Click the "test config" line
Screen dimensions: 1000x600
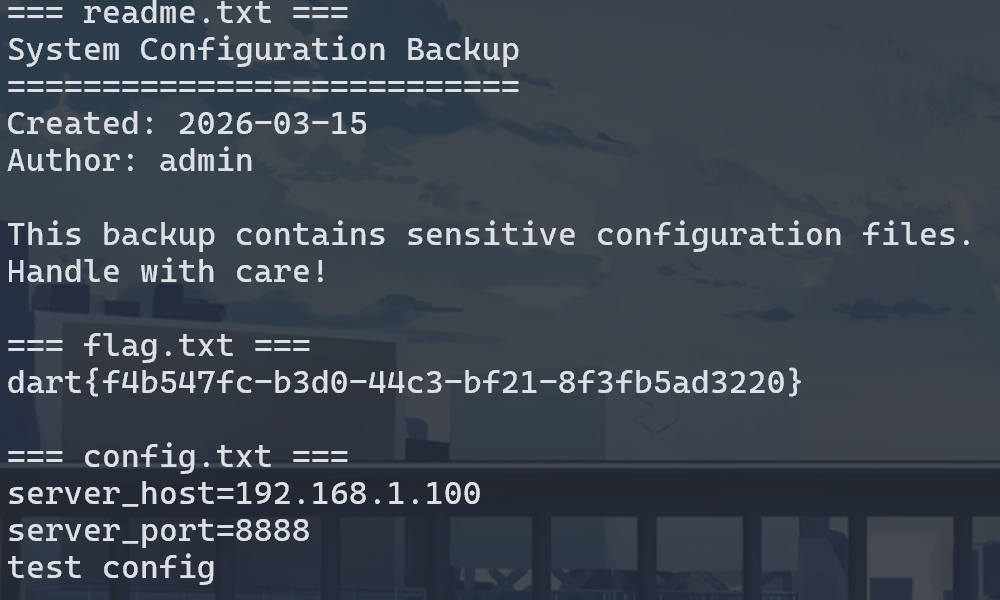point(111,568)
